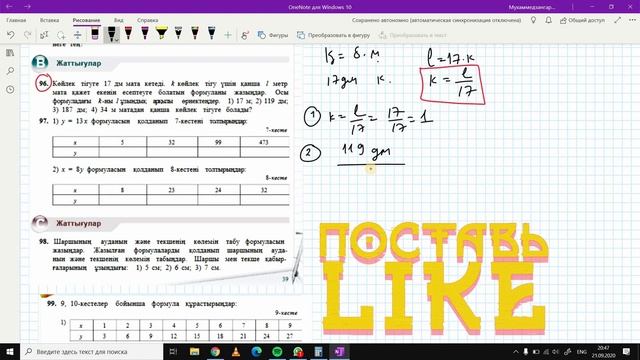Expand the hidden system tray icons
The image size is (640, 360).
pos(516,351)
